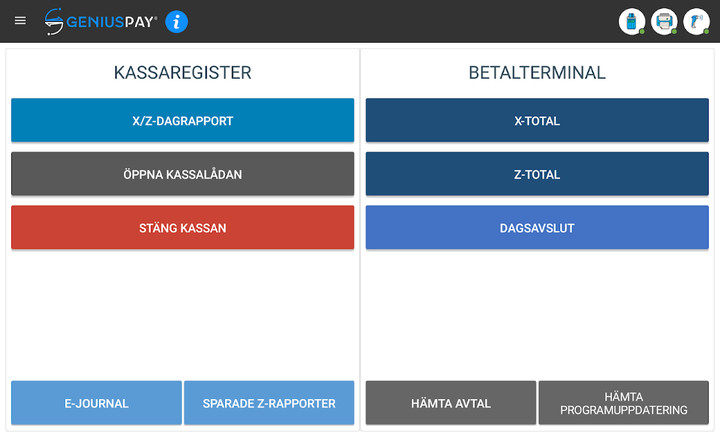
Task: Check the payment terminal status icon
Action: 631,21
